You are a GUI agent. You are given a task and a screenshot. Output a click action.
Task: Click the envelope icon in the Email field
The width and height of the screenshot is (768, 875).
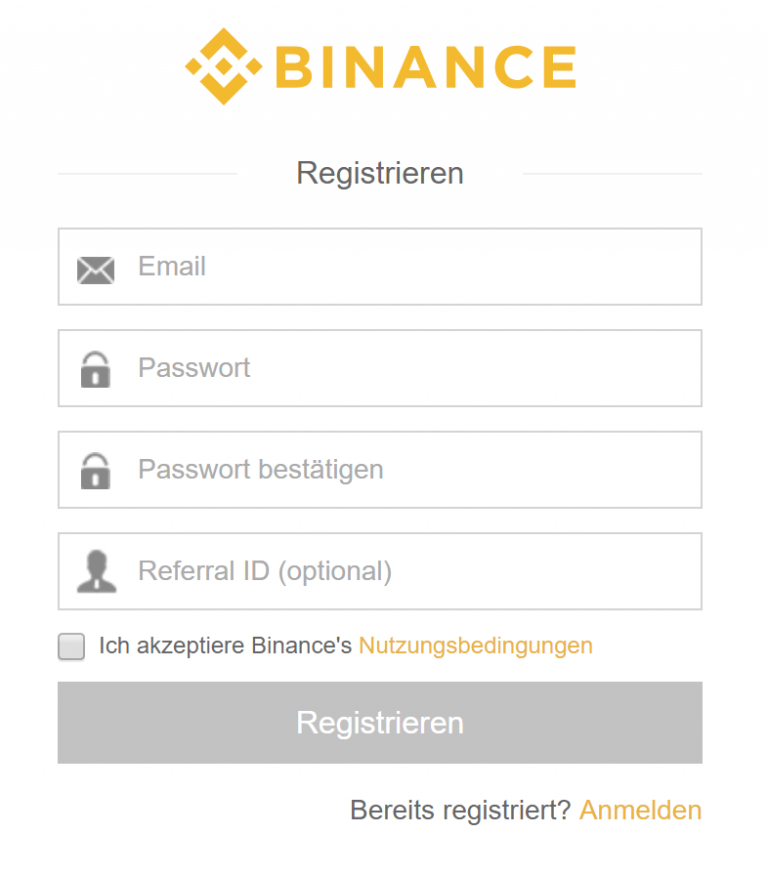(x=95, y=270)
